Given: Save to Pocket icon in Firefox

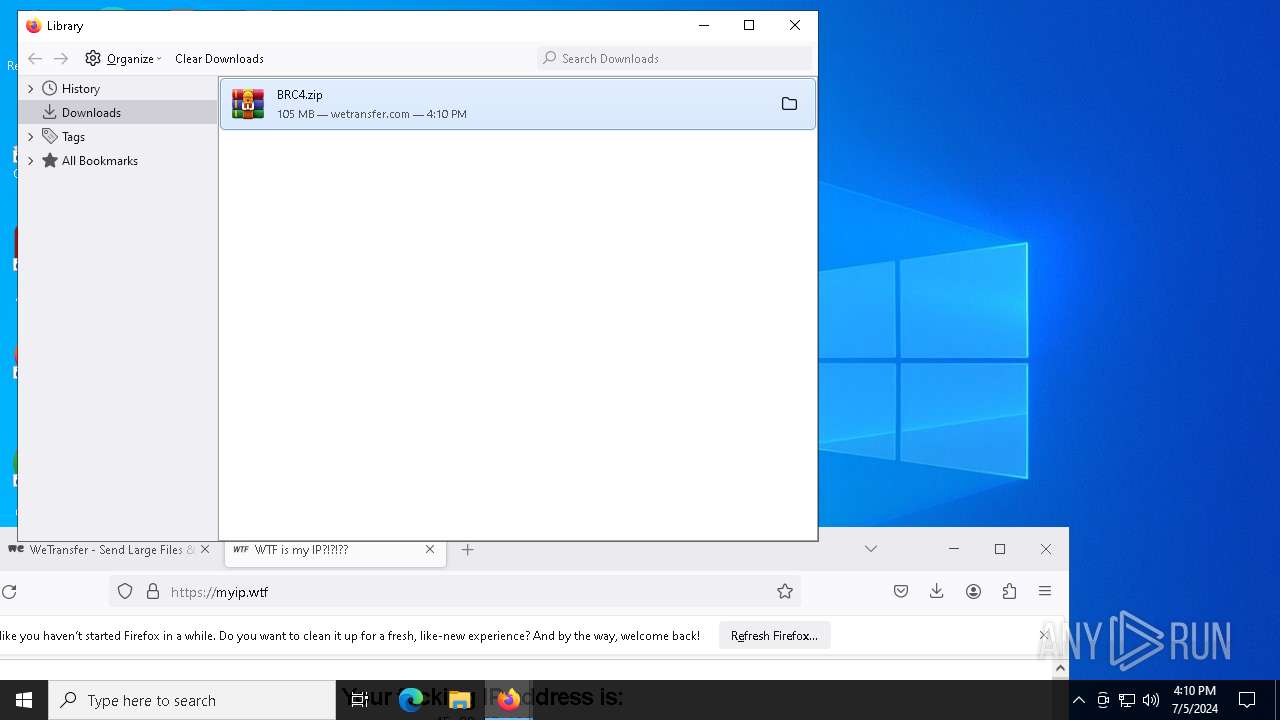Looking at the screenshot, I should (901, 592).
